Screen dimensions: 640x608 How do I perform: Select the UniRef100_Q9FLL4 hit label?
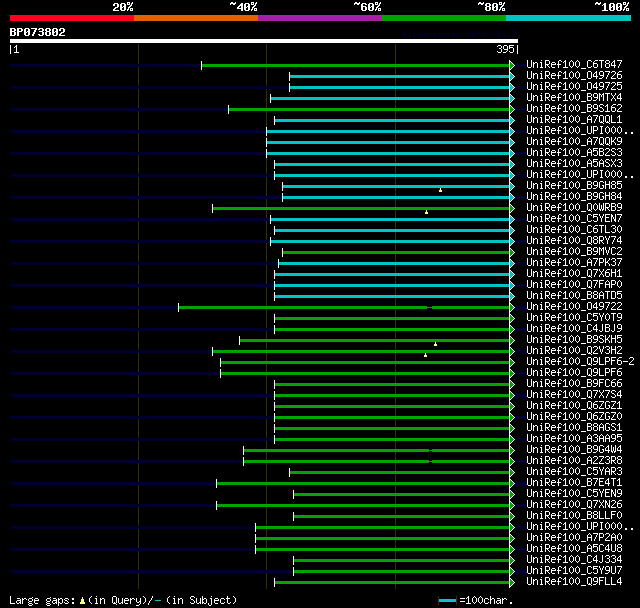574,582
